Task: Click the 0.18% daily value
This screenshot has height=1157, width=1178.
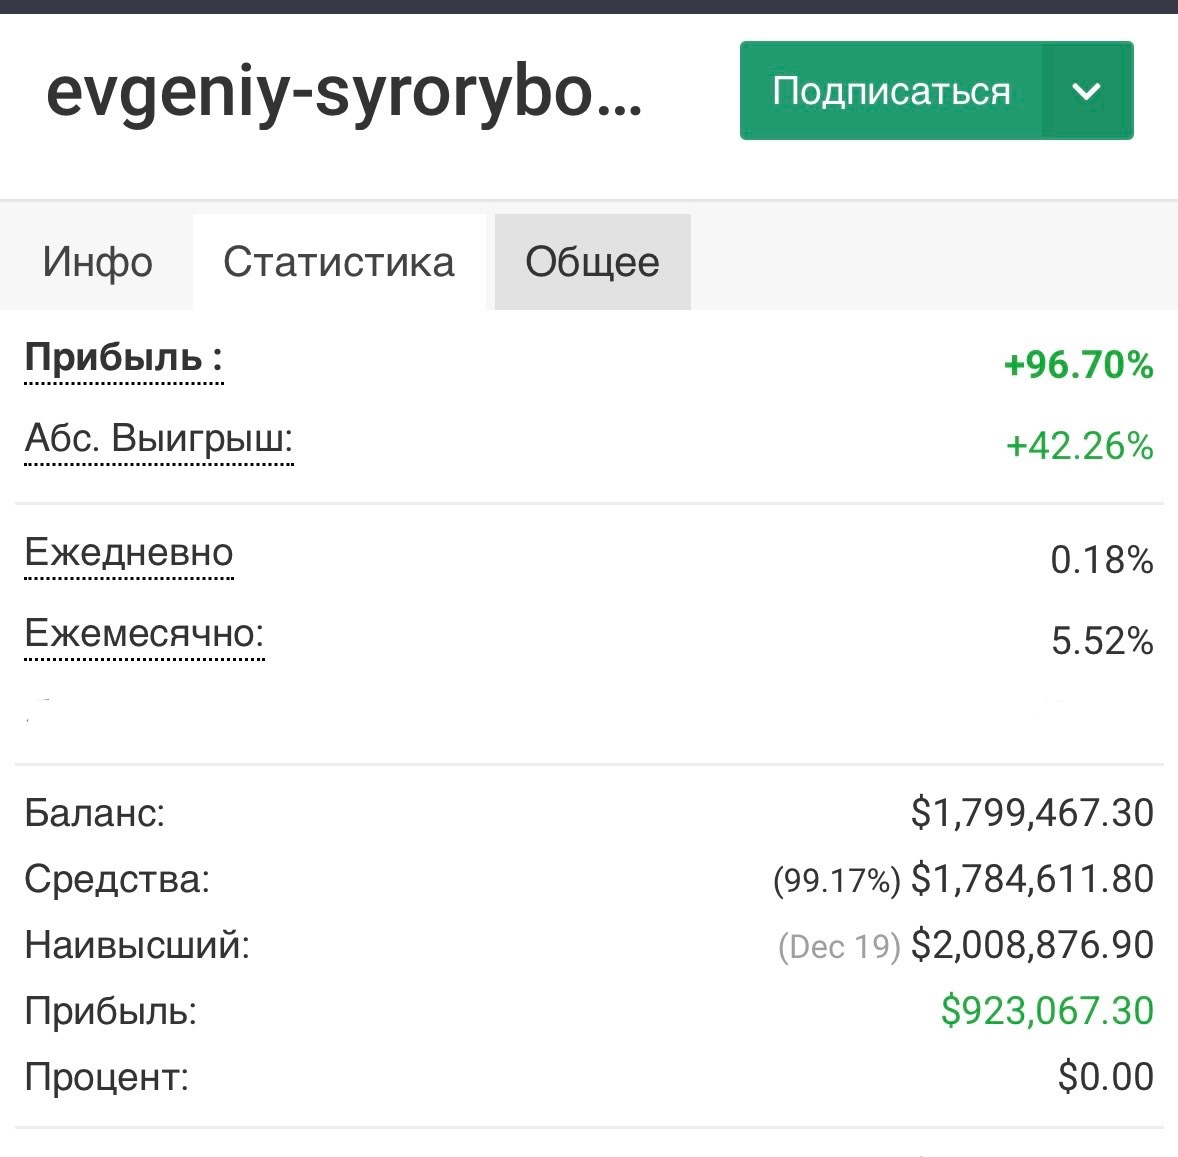Action: [1101, 560]
